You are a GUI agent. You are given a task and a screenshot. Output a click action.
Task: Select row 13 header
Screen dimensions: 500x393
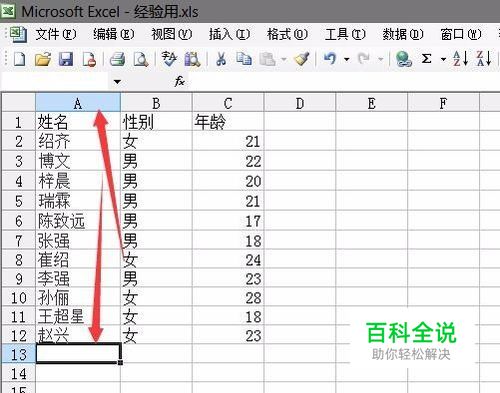point(18,354)
